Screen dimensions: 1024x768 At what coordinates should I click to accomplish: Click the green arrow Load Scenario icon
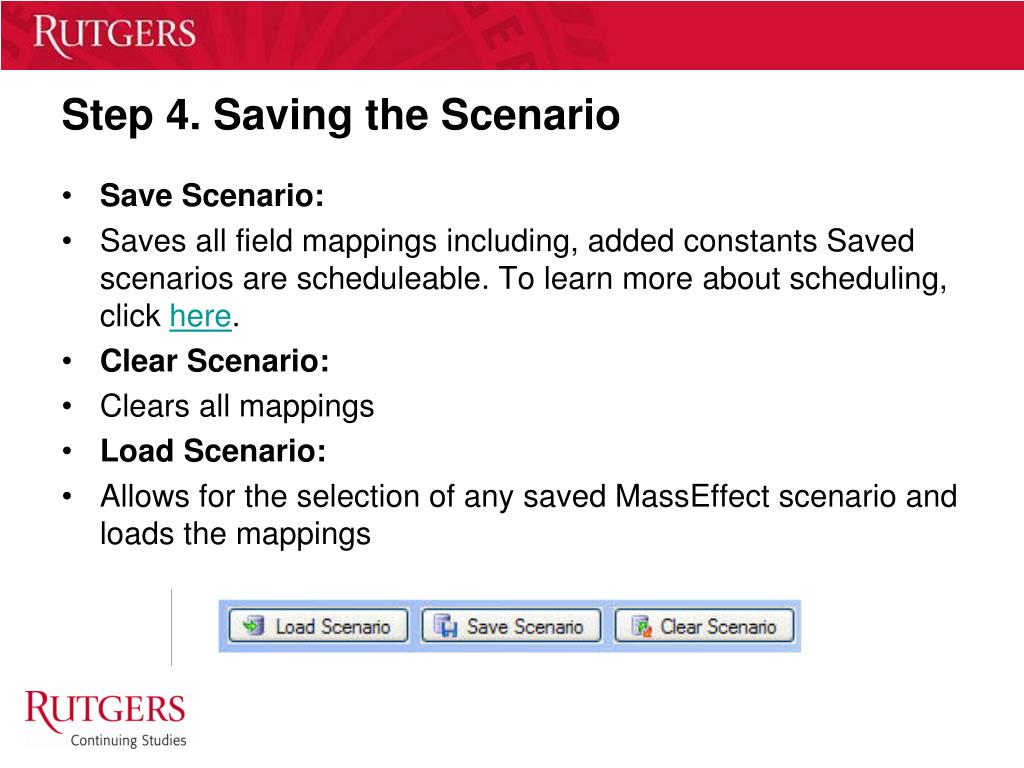(253, 626)
